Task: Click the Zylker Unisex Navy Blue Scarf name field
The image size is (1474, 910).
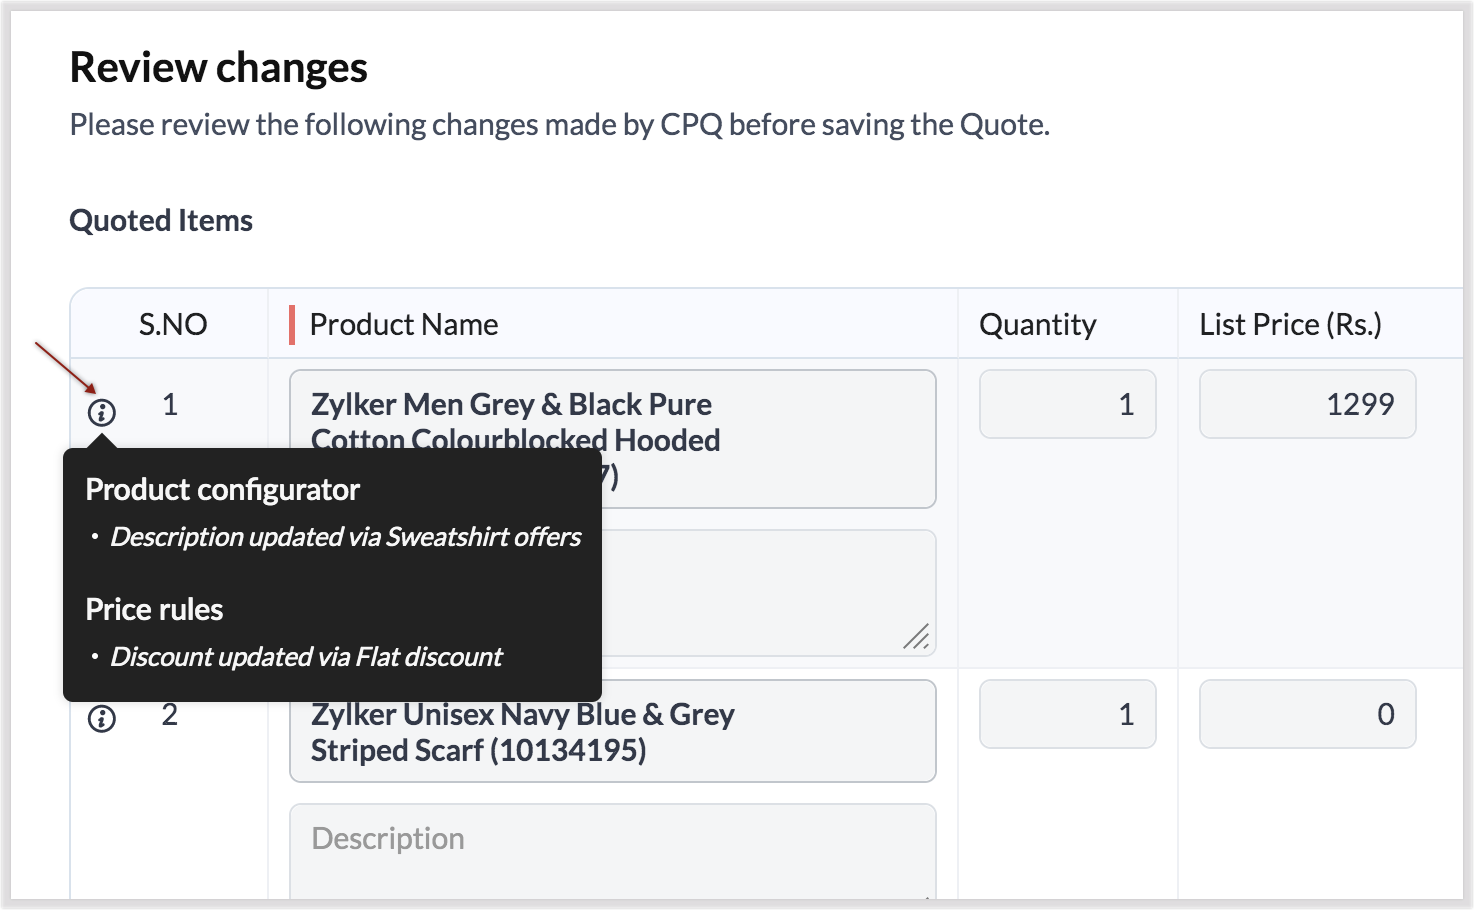Action: point(612,732)
